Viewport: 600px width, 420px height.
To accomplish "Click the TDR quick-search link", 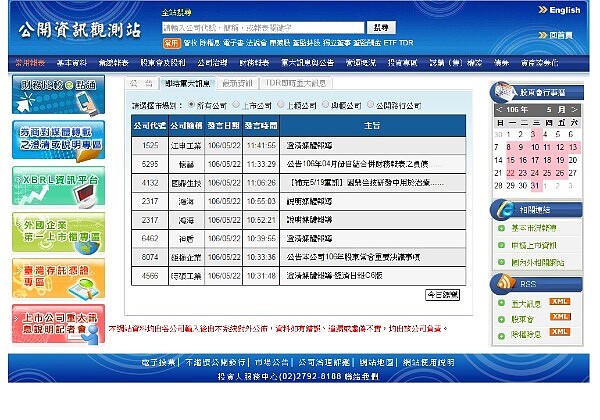I will tap(406, 43).
